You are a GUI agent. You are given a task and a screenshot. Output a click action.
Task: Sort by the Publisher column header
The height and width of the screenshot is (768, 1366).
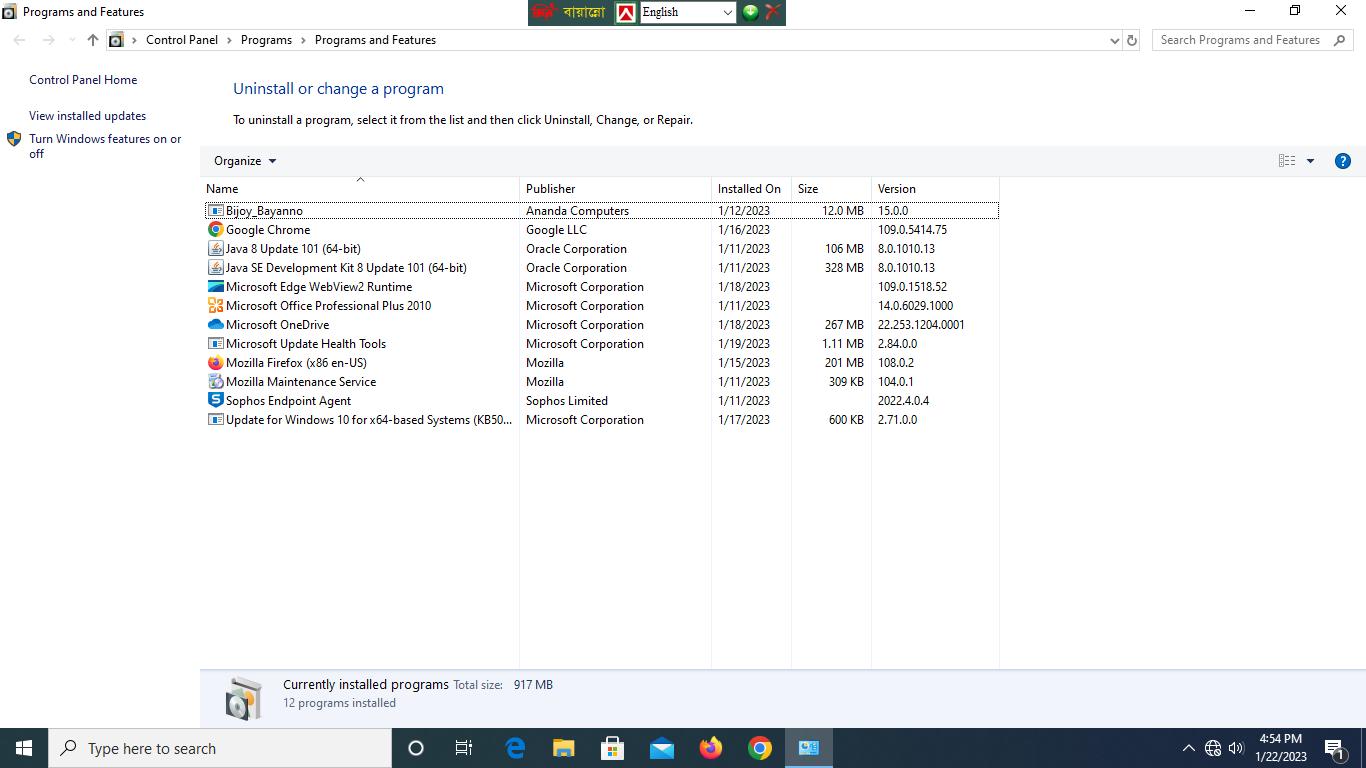615,189
